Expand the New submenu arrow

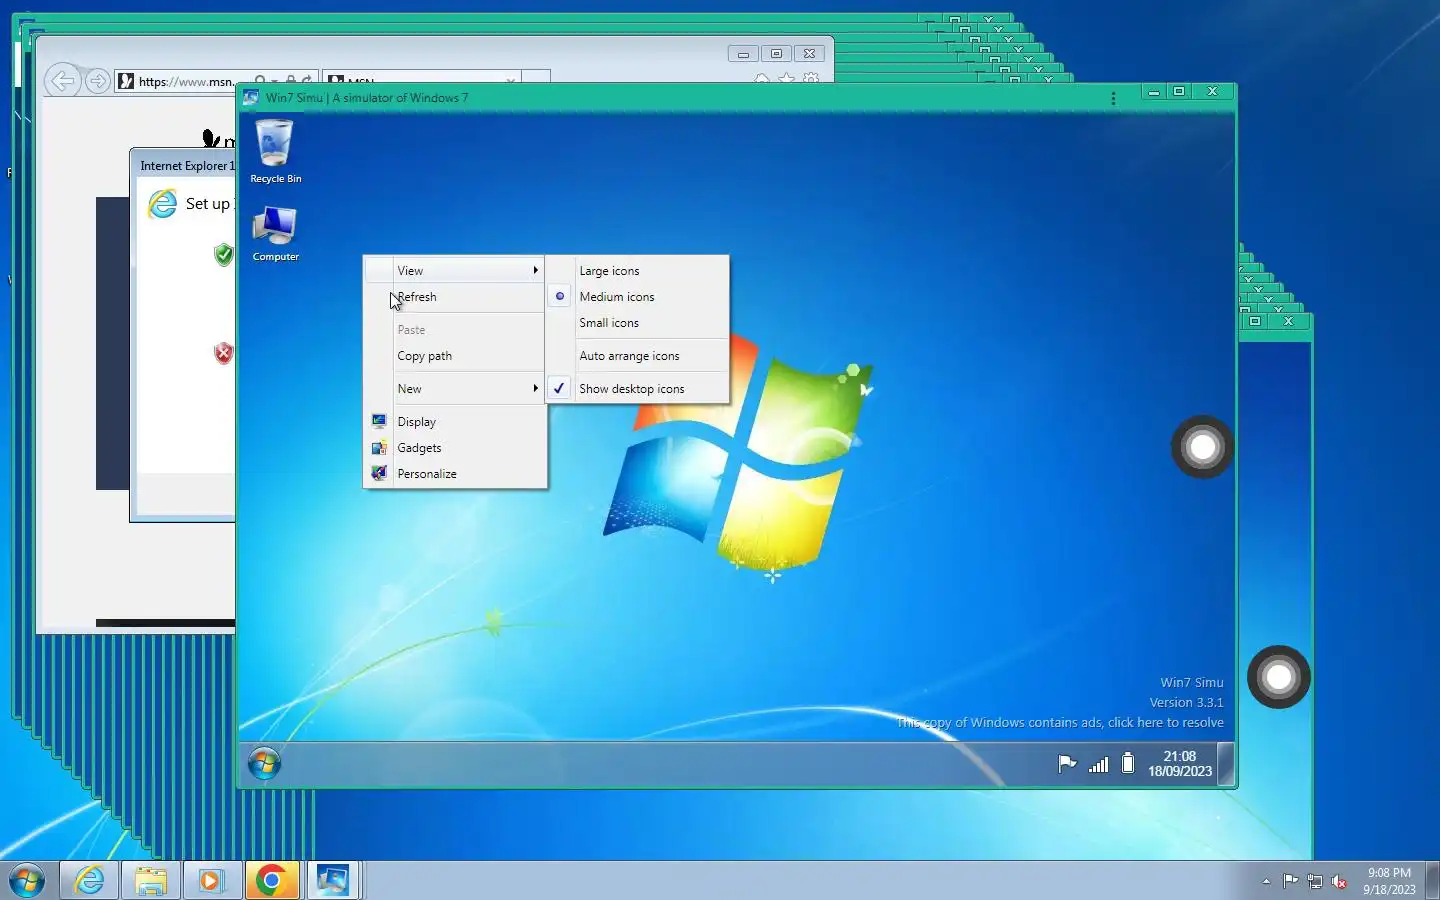coord(536,388)
